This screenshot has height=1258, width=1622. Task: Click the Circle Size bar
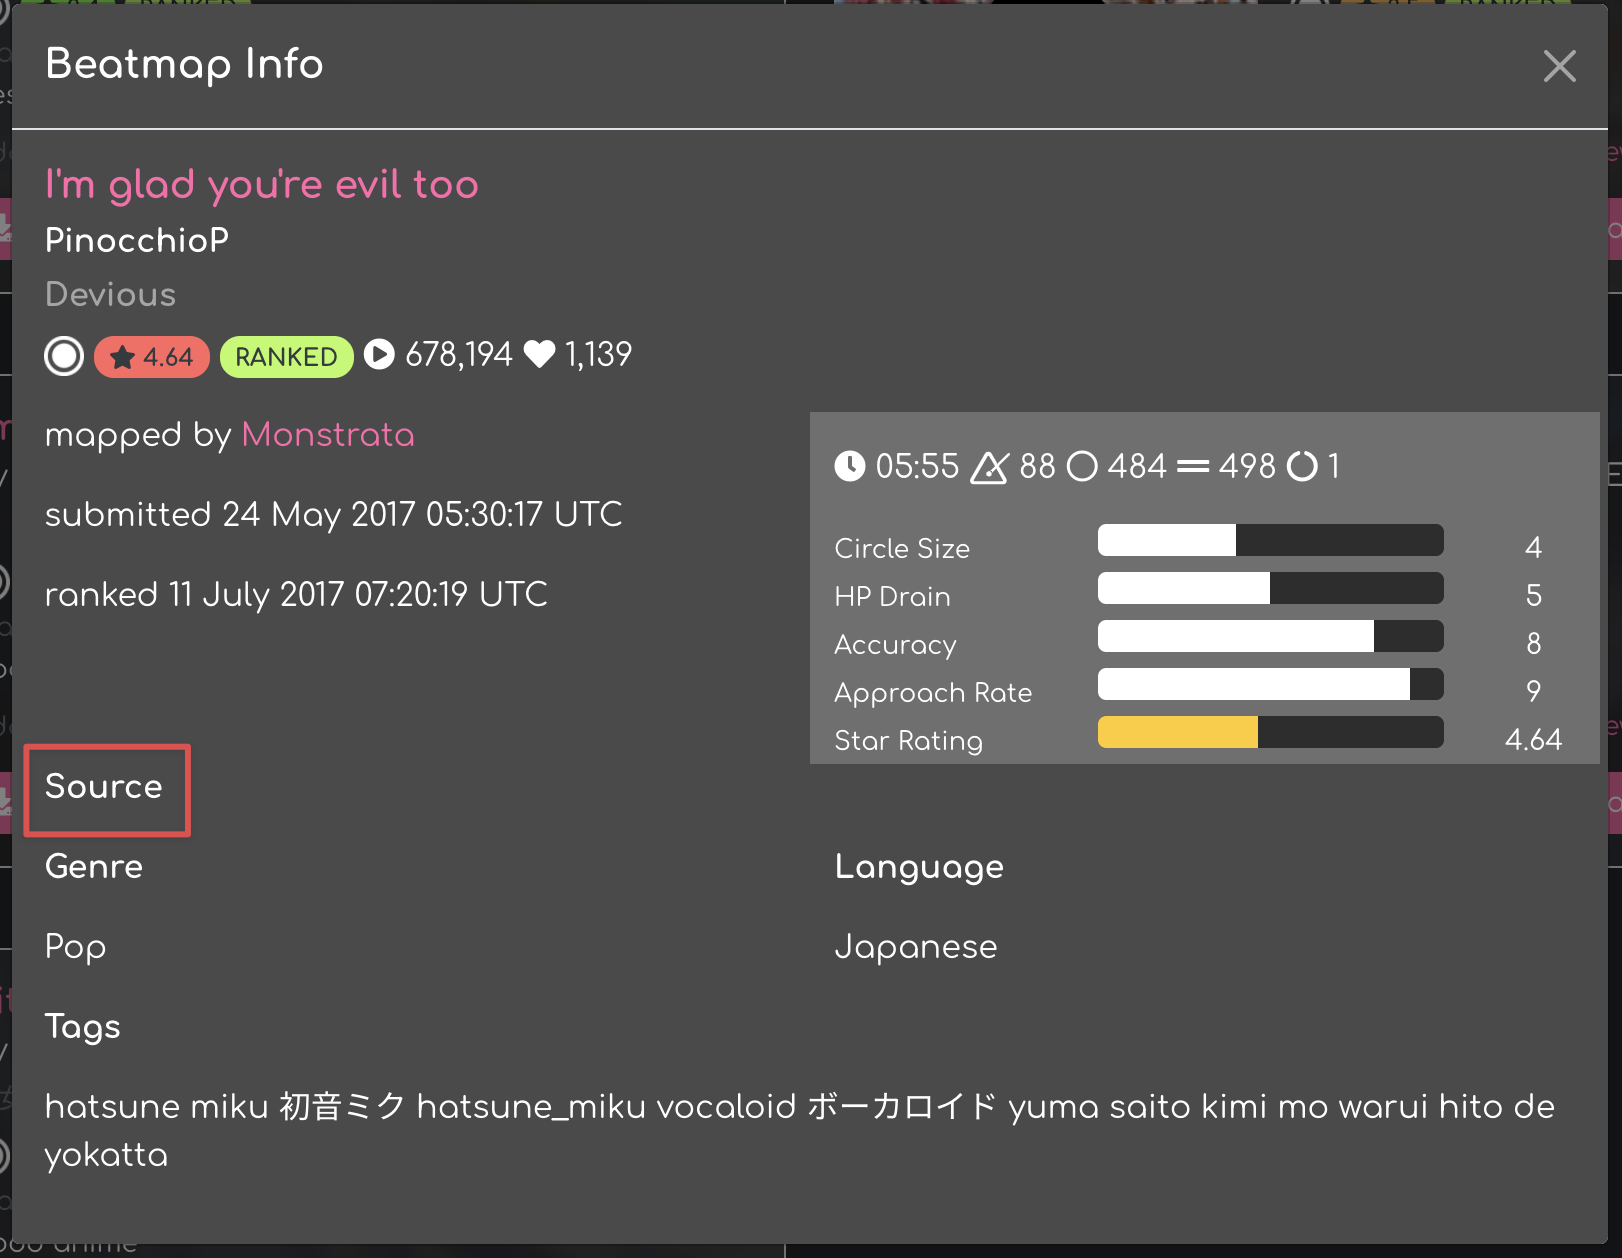[x=1270, y=540]
